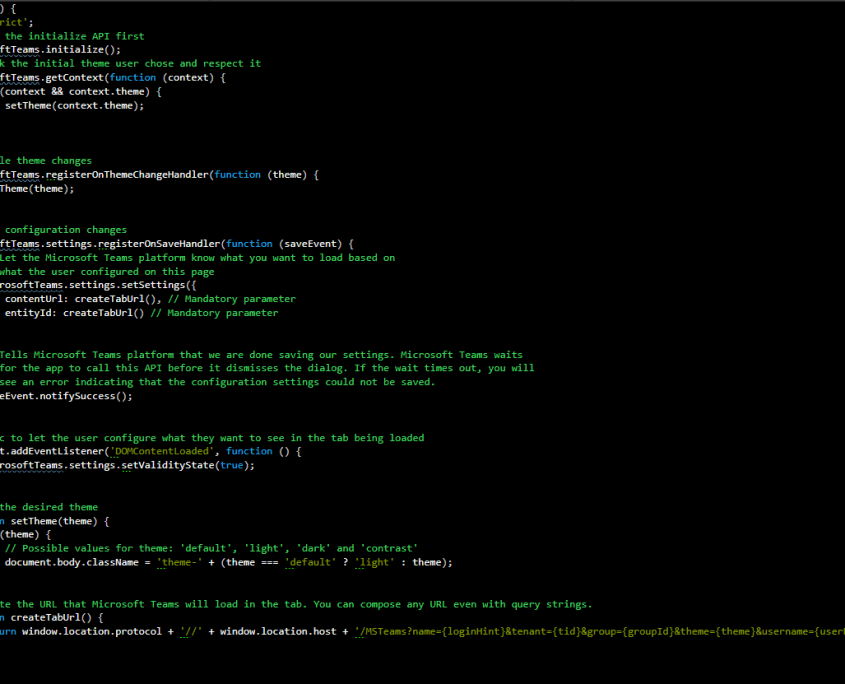Click the comment 'the desired theme'
Image resolution: width=845 pixels, height=684 pixels.
(x=49, y=507)
